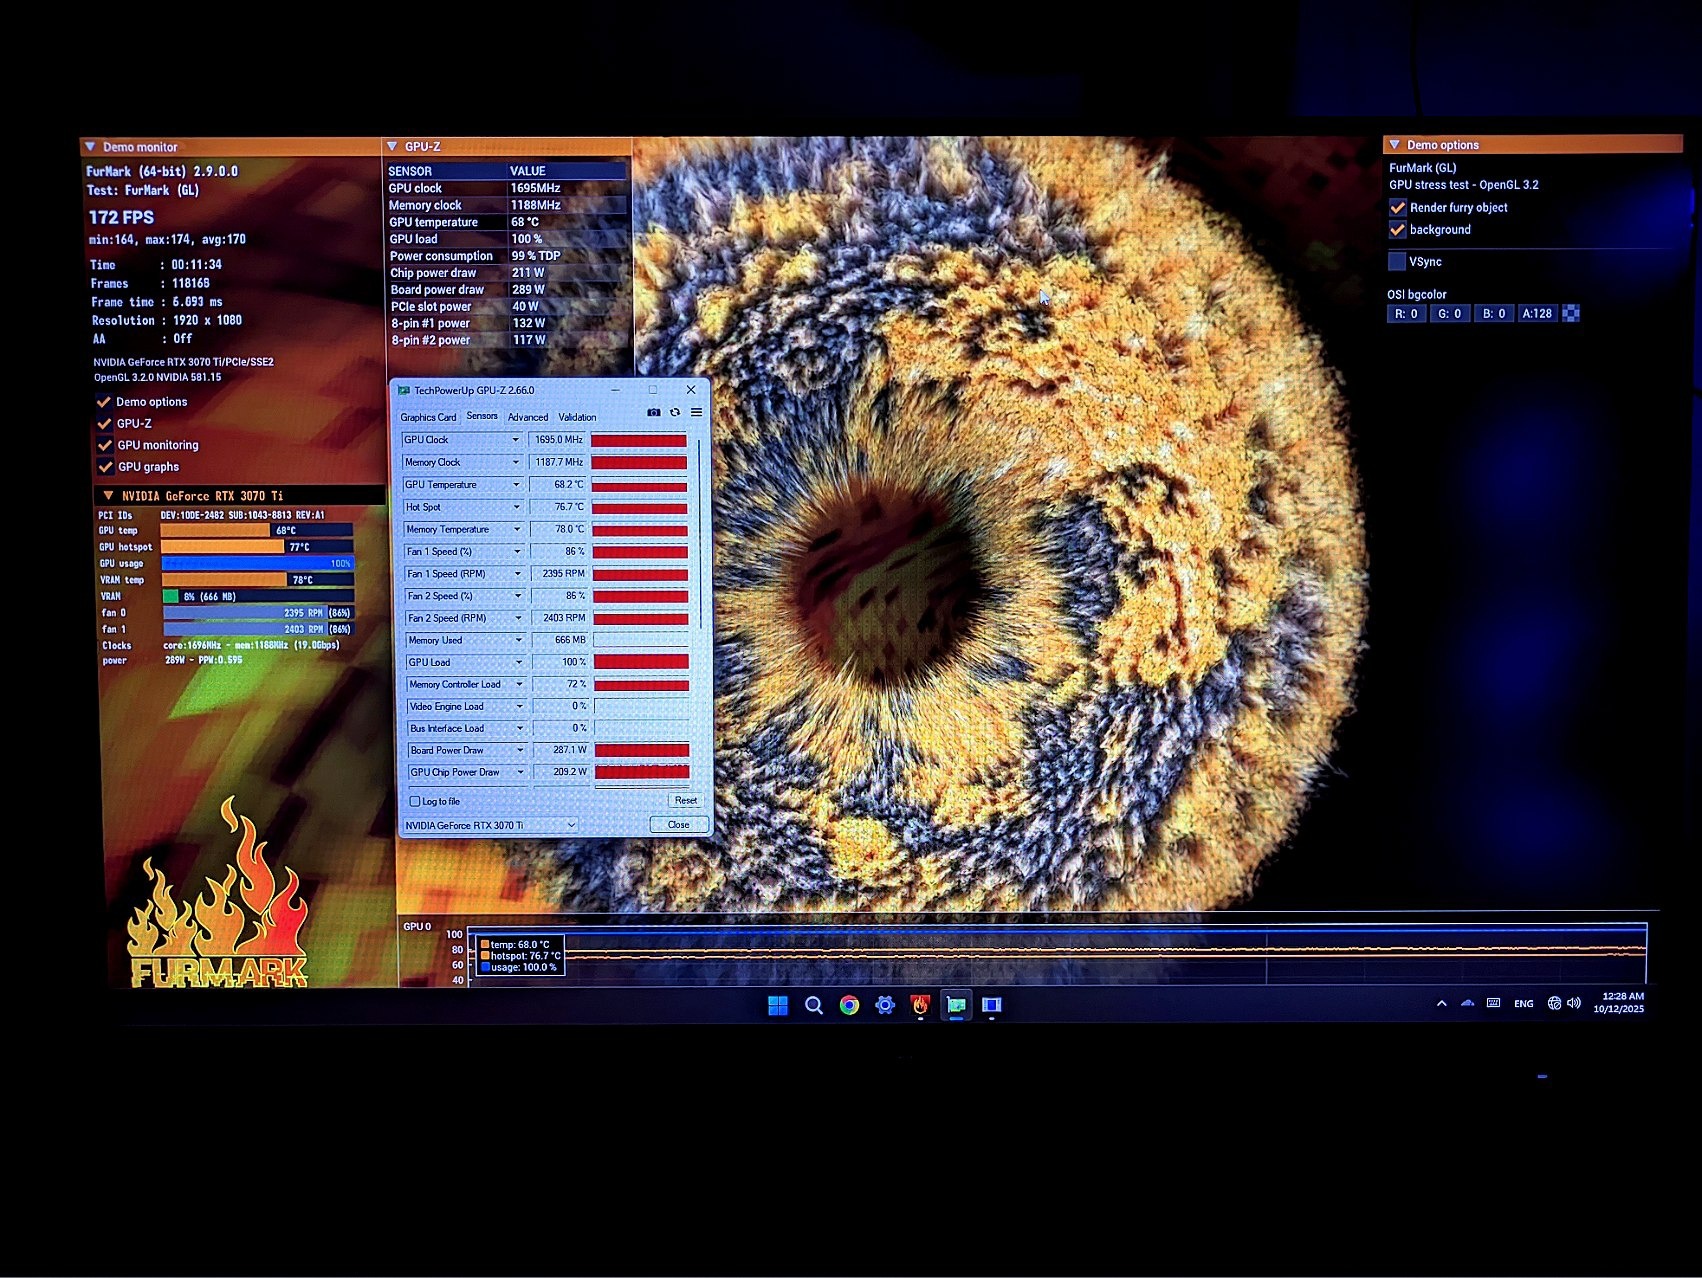Viewport: 1702px width, 1278px height.
Task: Open the FurMark taskbar icon
Action: 920,1005
